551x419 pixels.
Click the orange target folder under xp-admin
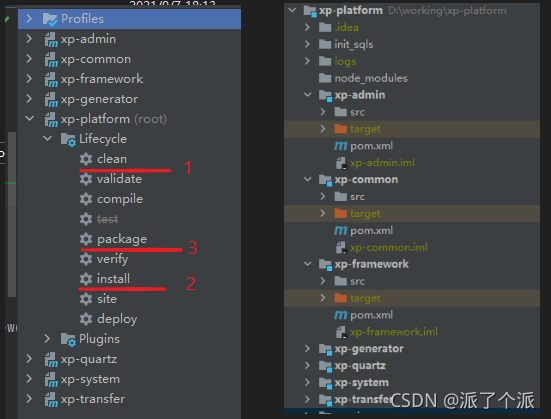(x=341, y=129)
